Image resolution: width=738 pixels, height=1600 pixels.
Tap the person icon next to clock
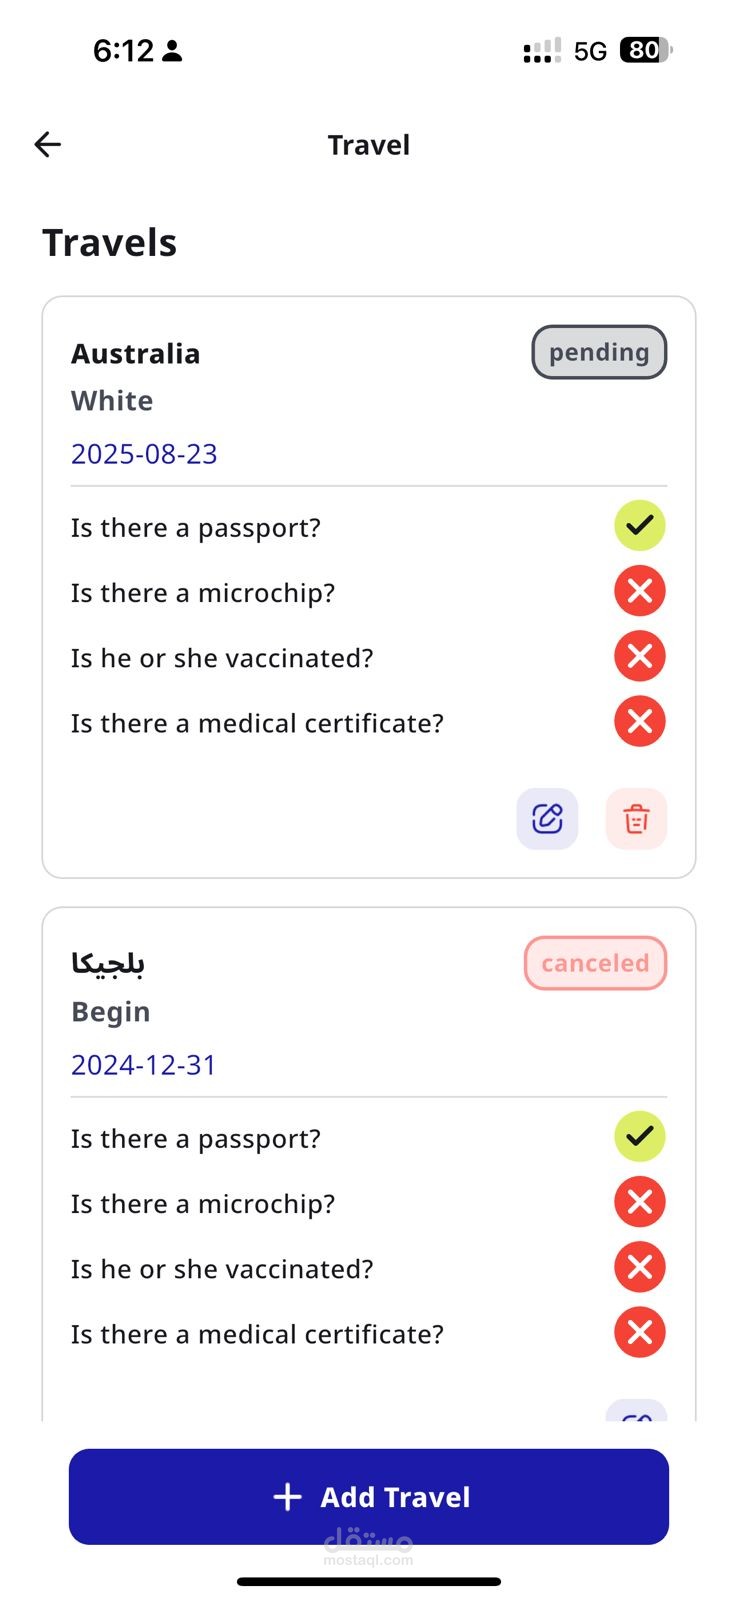(x=172, y=50)
